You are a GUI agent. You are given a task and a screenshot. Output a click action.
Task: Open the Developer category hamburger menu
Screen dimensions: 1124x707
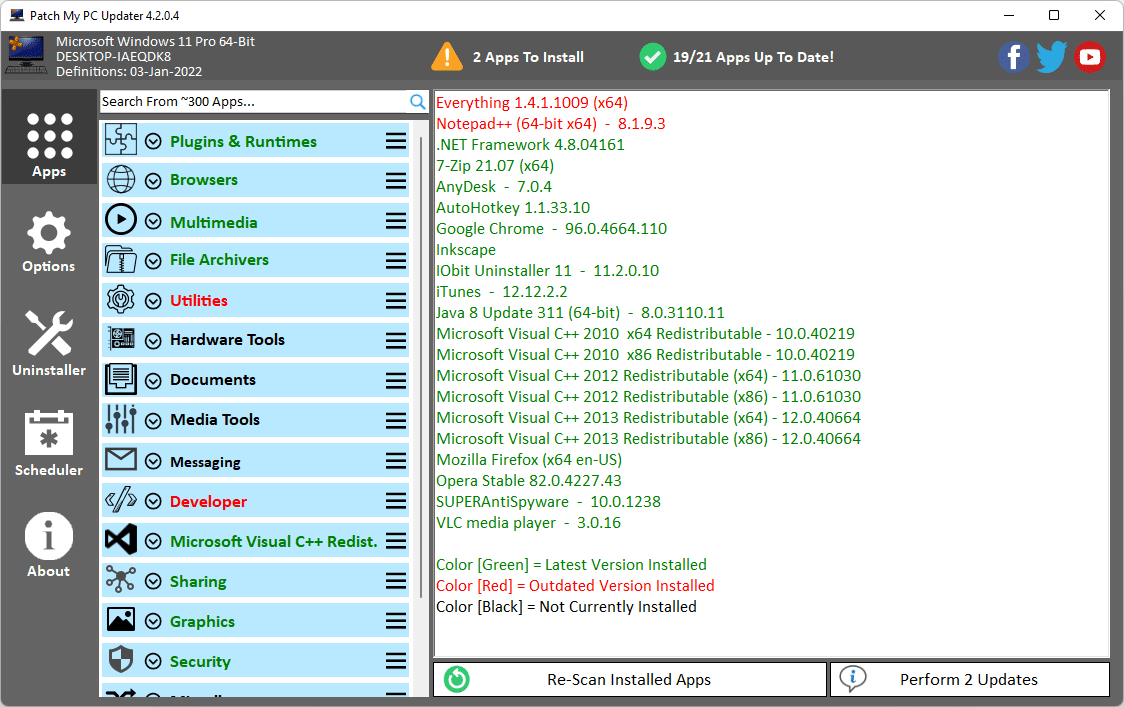[x=396, y=500]
